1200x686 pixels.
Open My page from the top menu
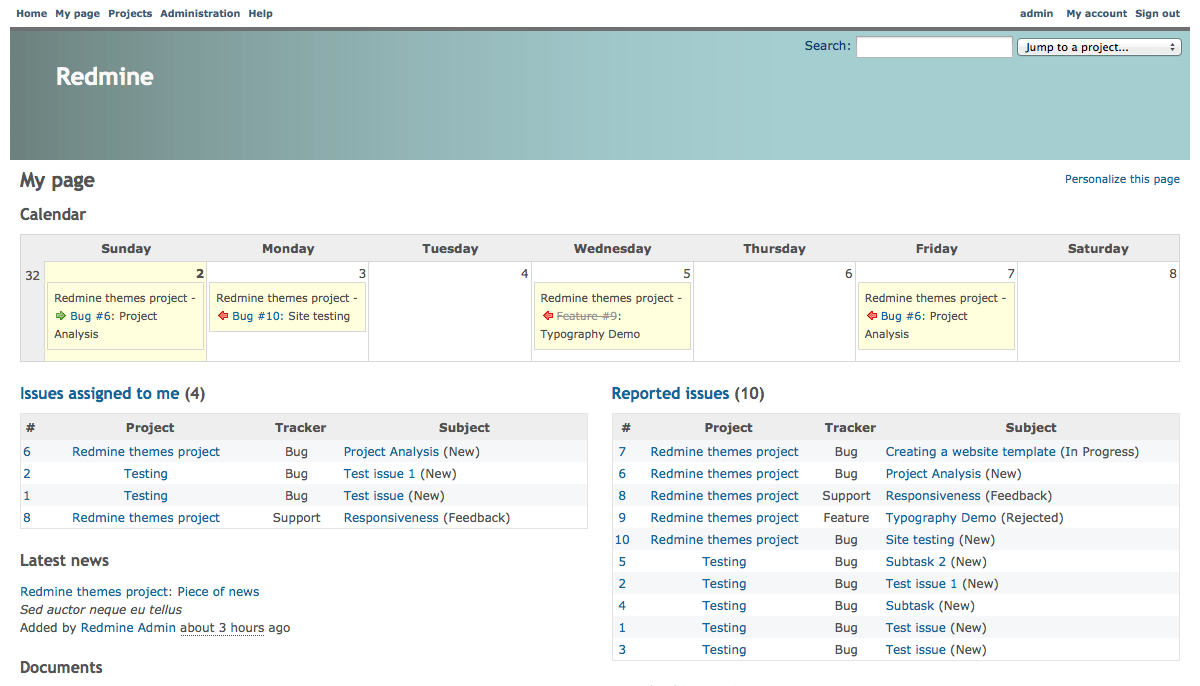pyautogui.click(x=77, y=14)
